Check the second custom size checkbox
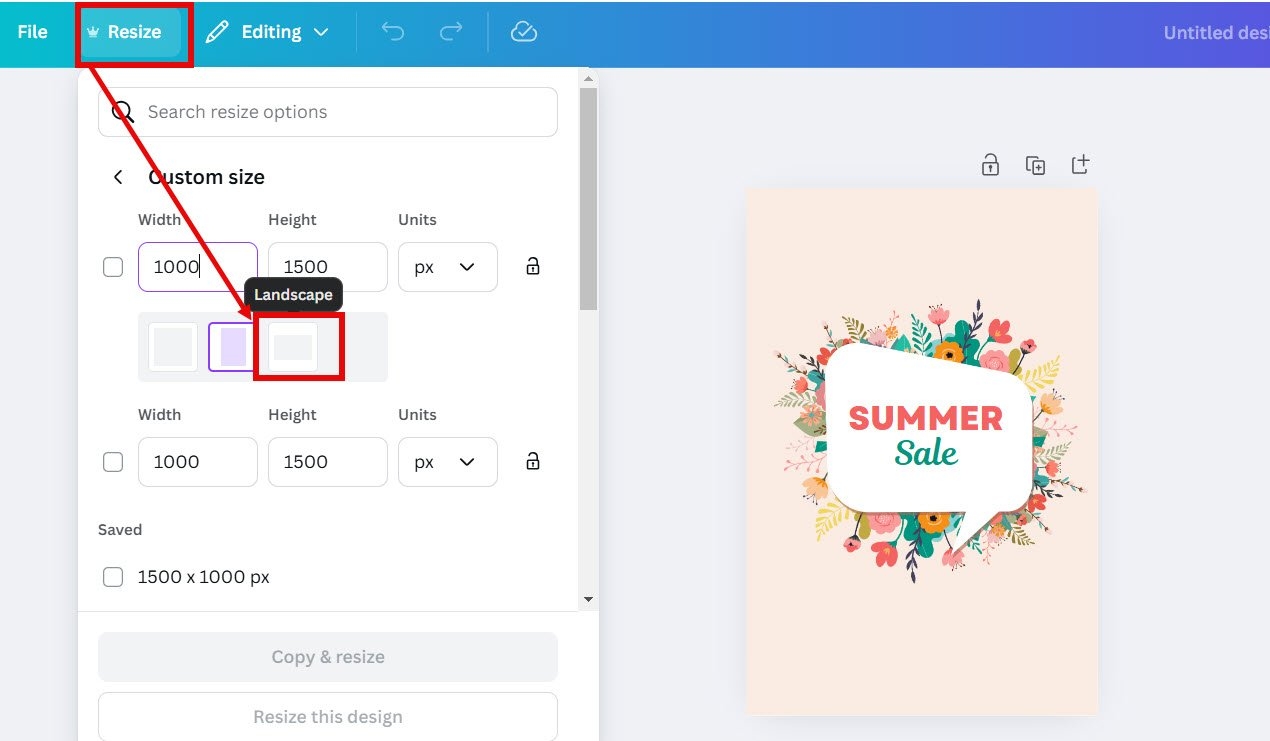 click(x=113, y=462)
